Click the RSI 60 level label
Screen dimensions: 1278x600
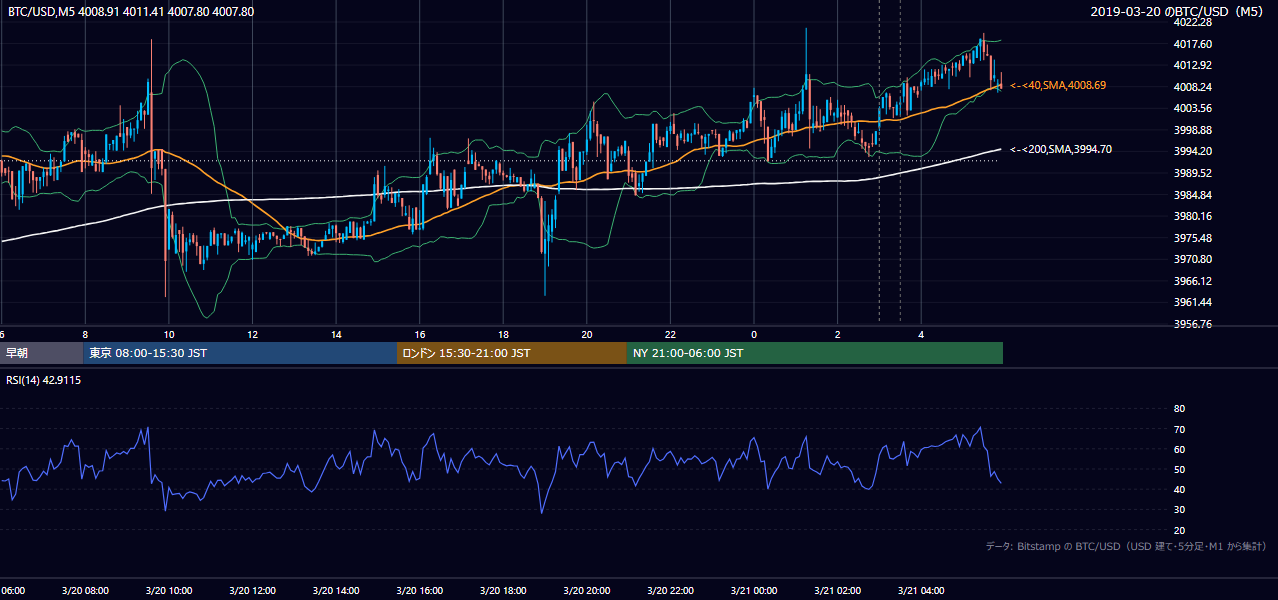tap(1179, 449)
